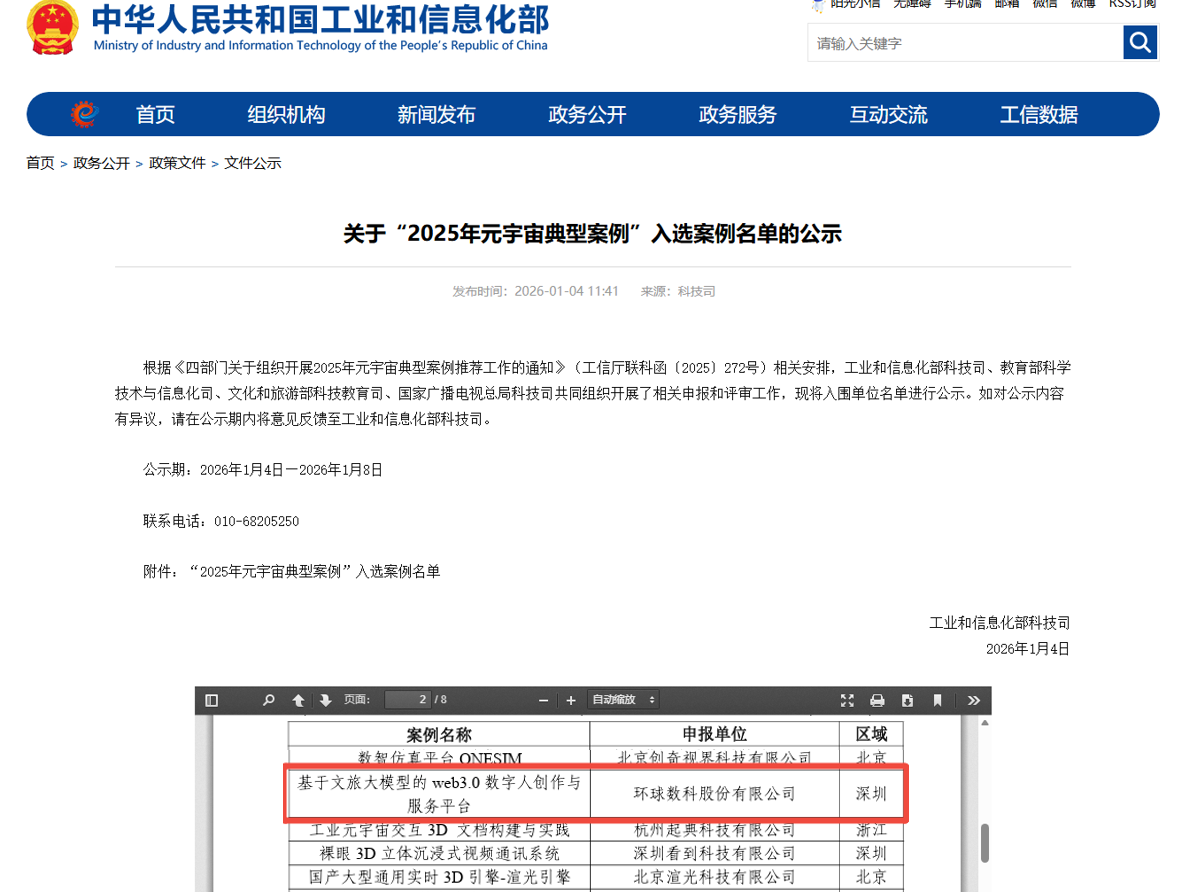Click the PDF page number field
The image size is (1180, 892).
point(407,700)
